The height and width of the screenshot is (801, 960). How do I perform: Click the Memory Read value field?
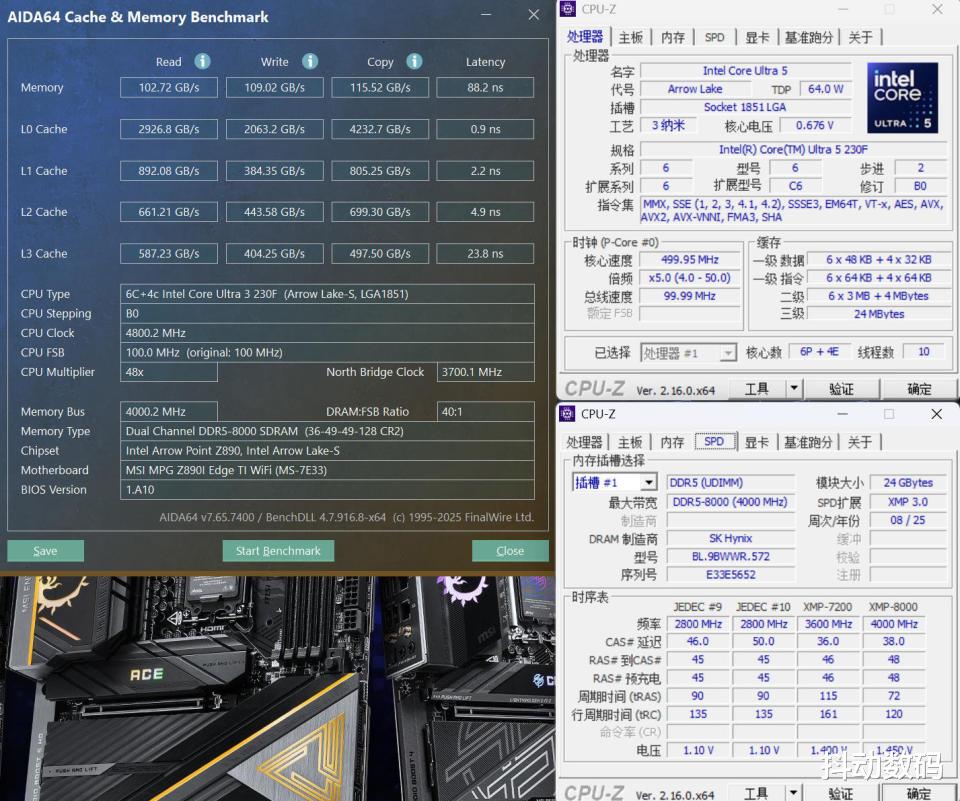tap(168, 88)
